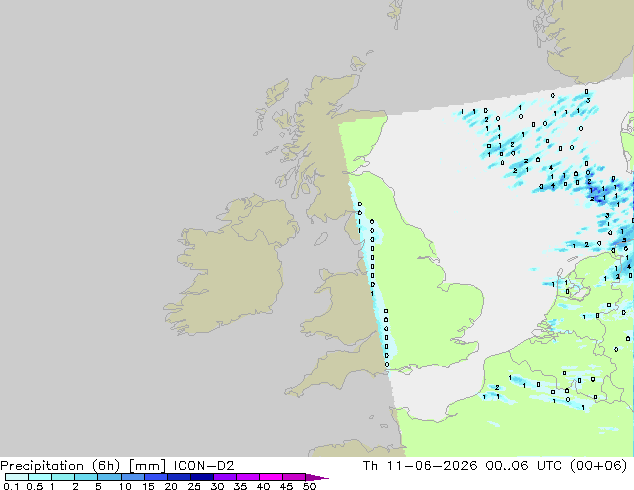Click the '0.5' legend label
Viewport: 634px width, 490px height.
(x=34, y=486)
